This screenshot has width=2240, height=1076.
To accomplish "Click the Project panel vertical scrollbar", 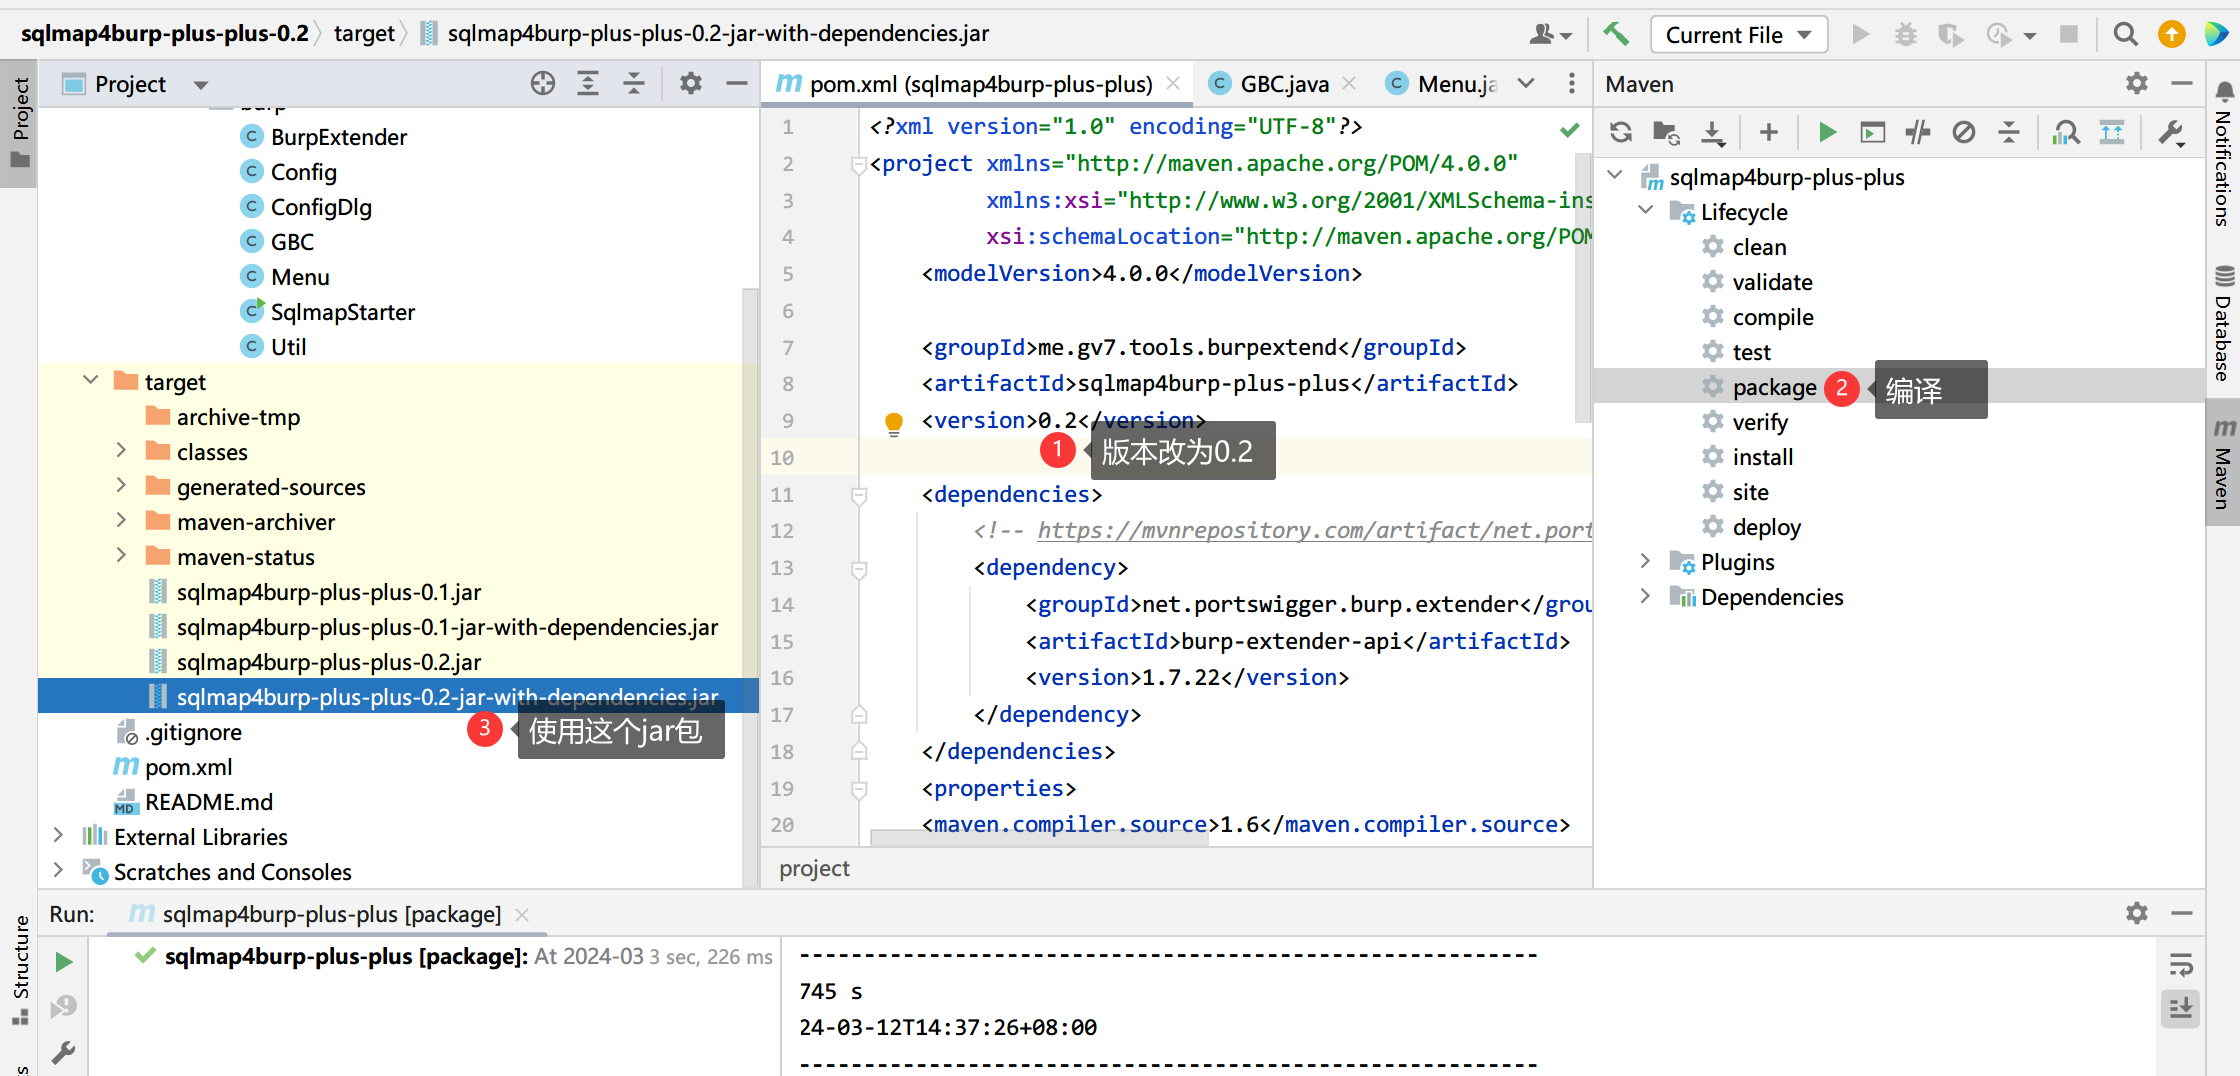I will (750, 588).
